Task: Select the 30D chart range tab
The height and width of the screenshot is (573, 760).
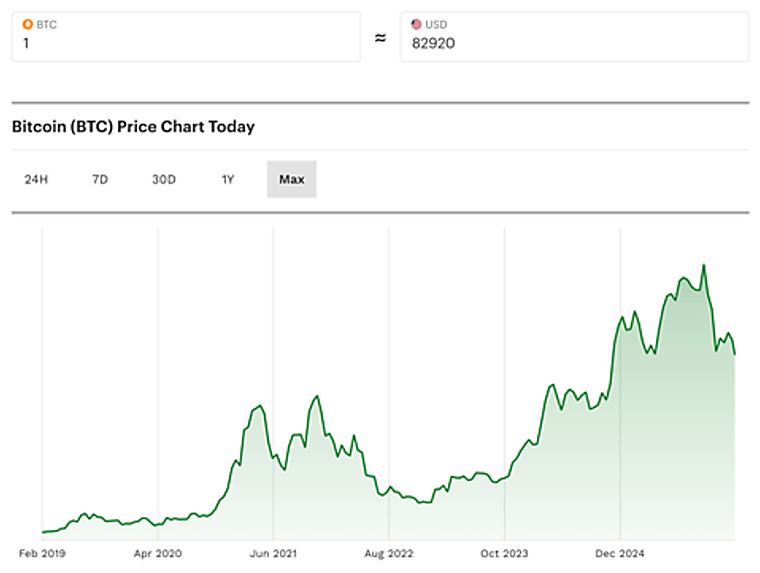Action: [164, 179]
